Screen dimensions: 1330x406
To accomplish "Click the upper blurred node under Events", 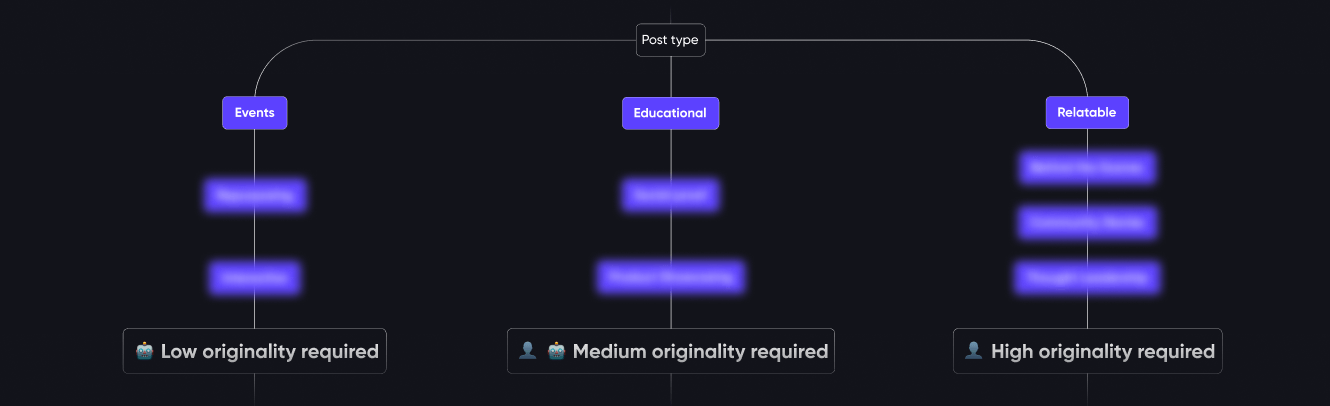I will [x=254, y=195].
